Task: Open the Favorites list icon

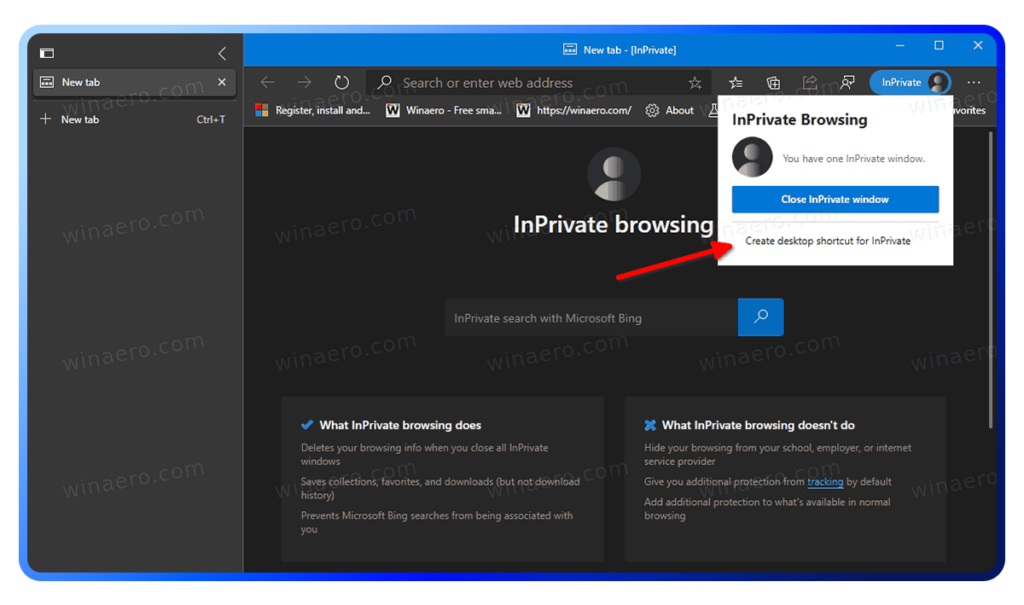Action: click(x=736, y=83)
